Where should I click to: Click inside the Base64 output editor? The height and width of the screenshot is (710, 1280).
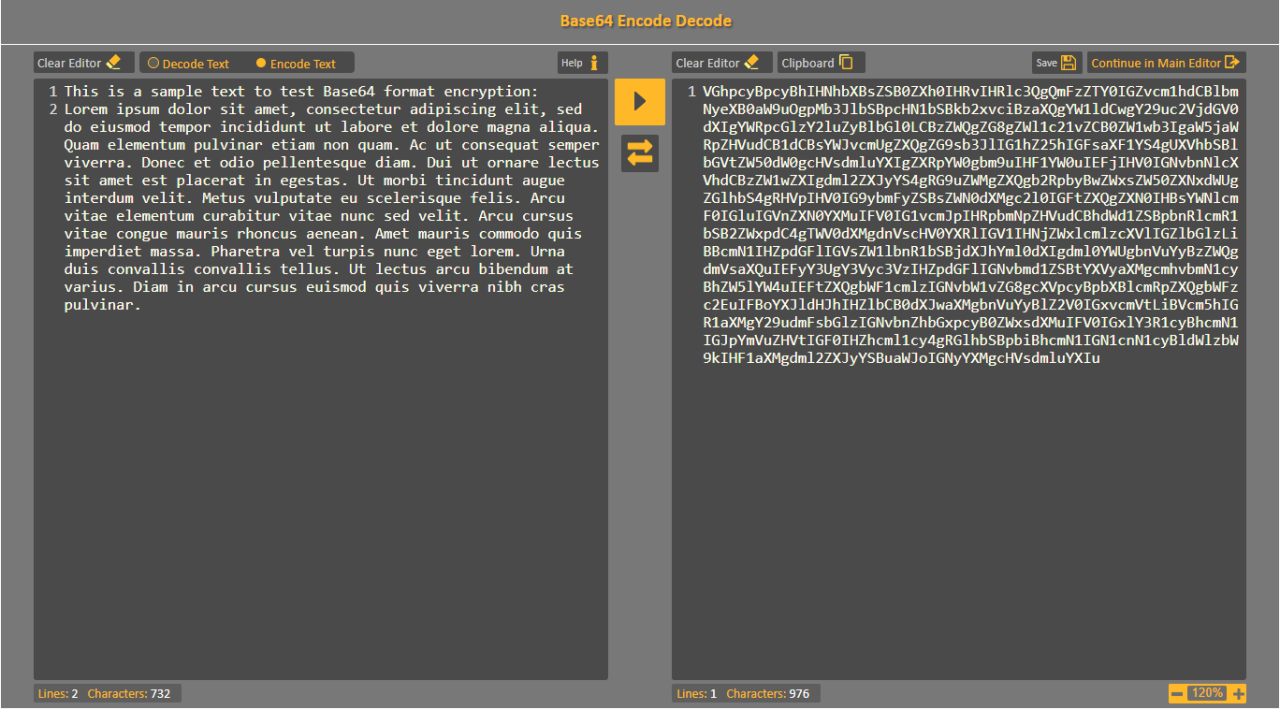(x=959, y=379)
